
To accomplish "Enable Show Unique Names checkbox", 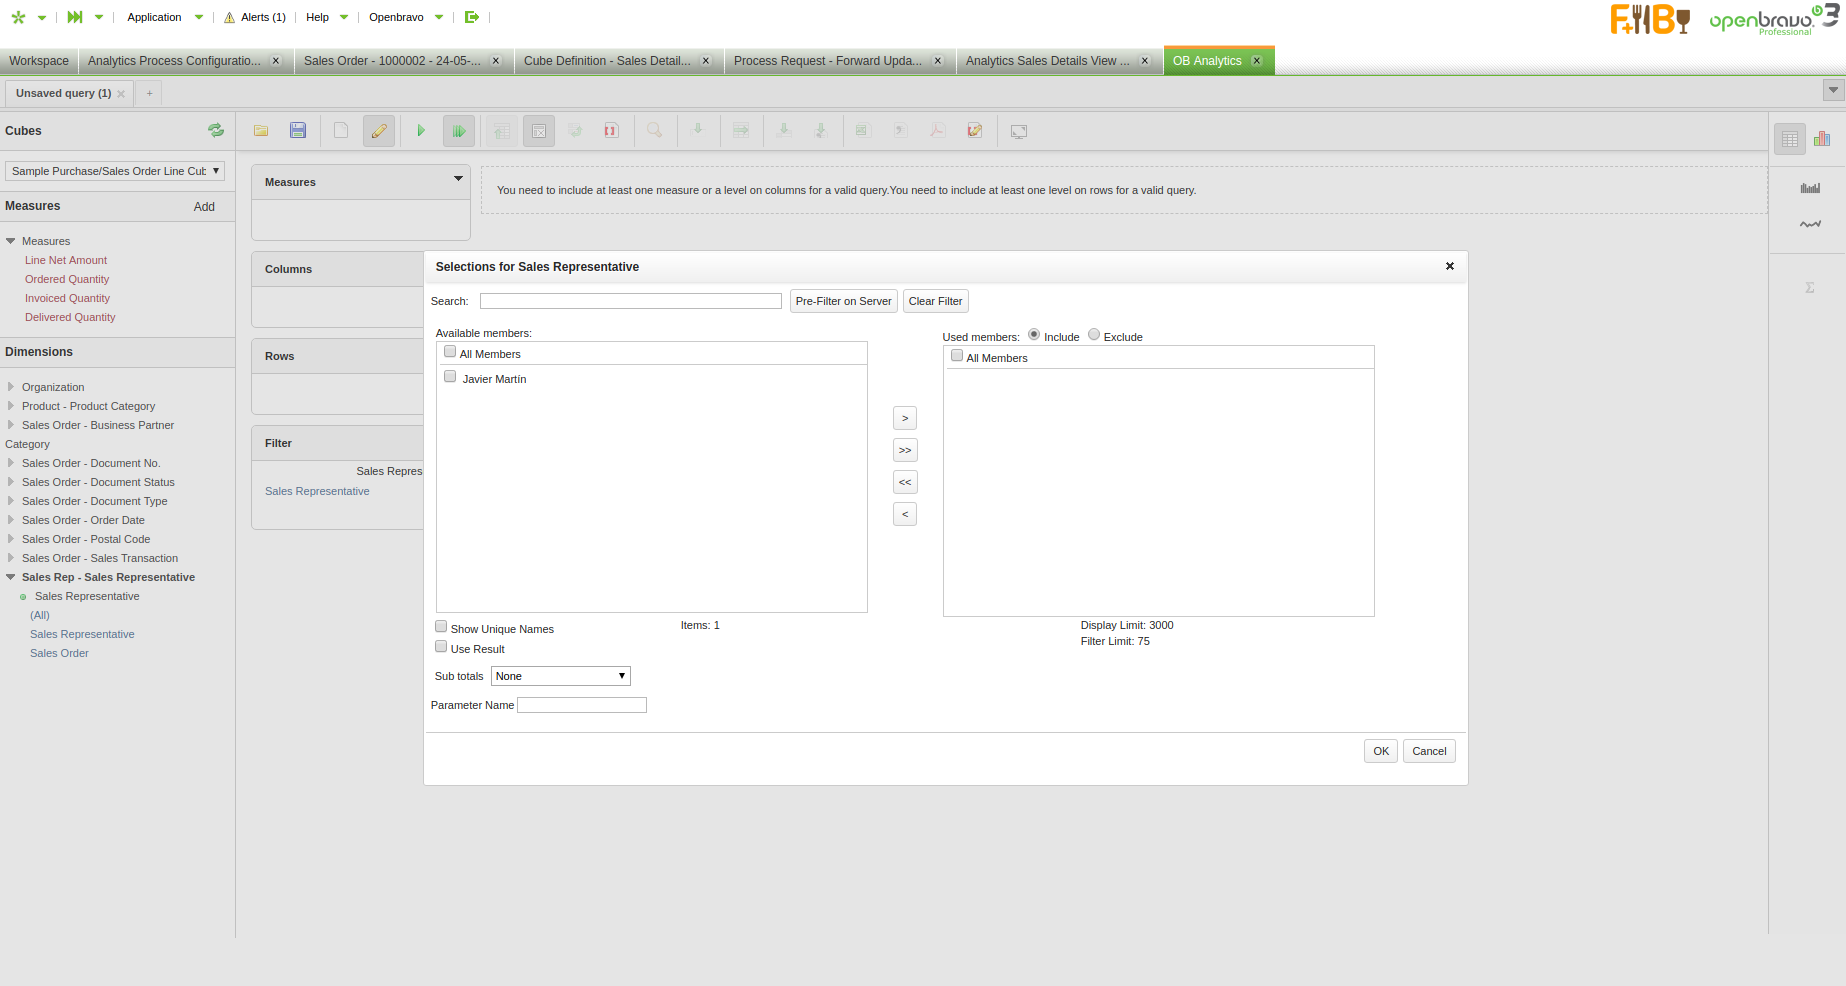I will (441, 627).
